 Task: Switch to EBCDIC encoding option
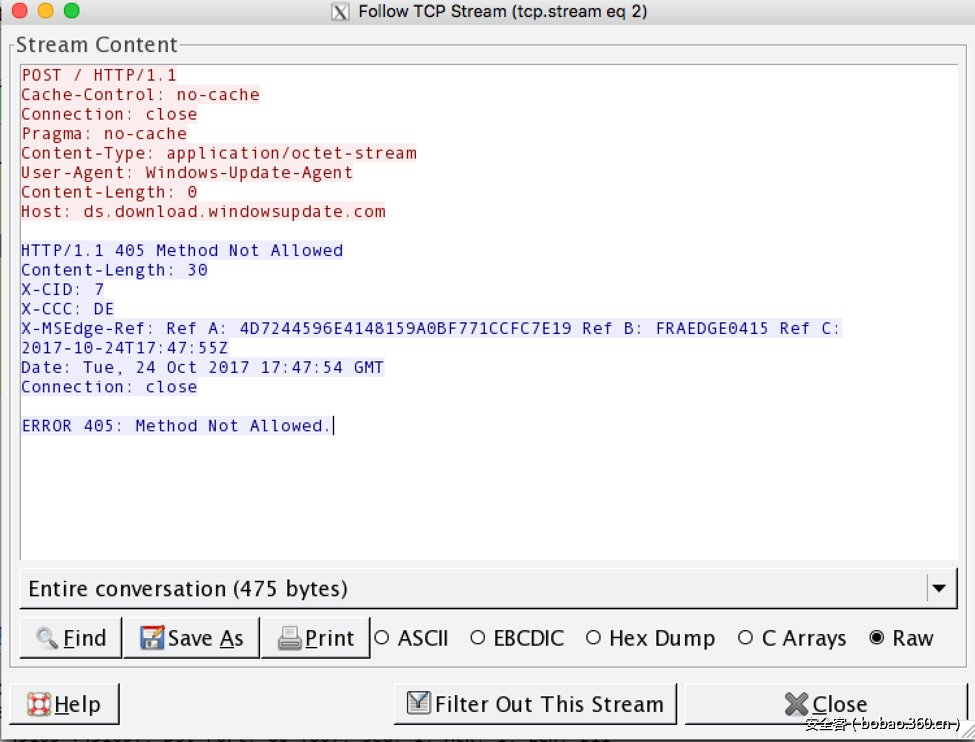(x=477, y=638)
